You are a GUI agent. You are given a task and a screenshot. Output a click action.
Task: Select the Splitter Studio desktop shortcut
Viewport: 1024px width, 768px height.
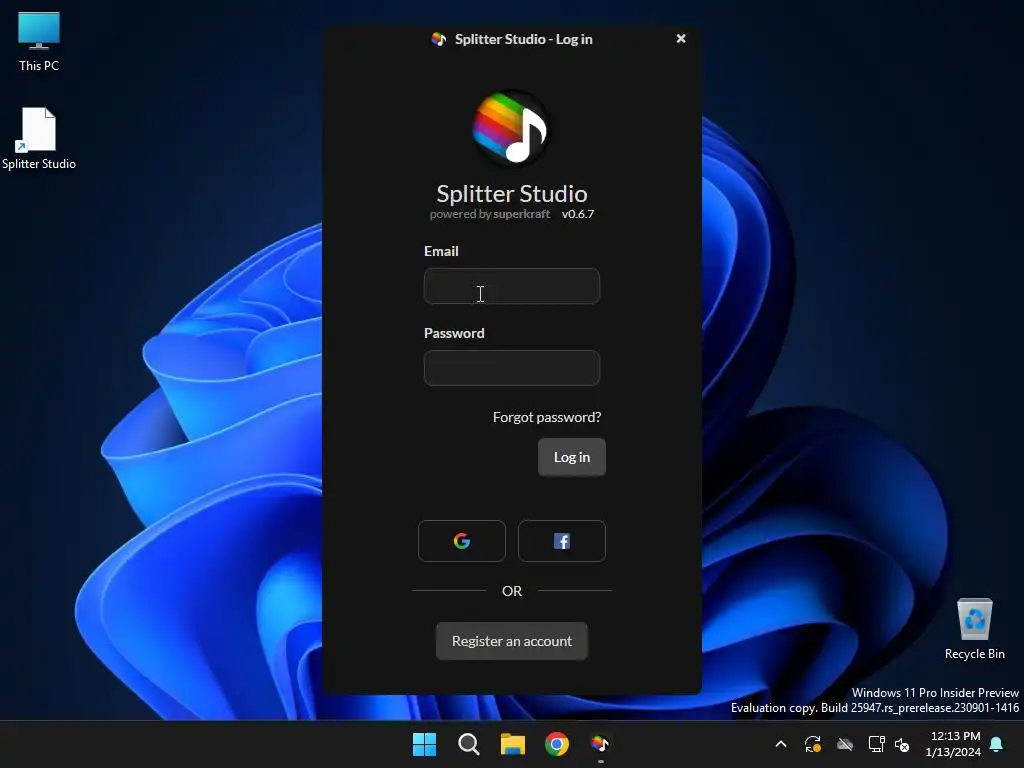[x=39, y=139]
